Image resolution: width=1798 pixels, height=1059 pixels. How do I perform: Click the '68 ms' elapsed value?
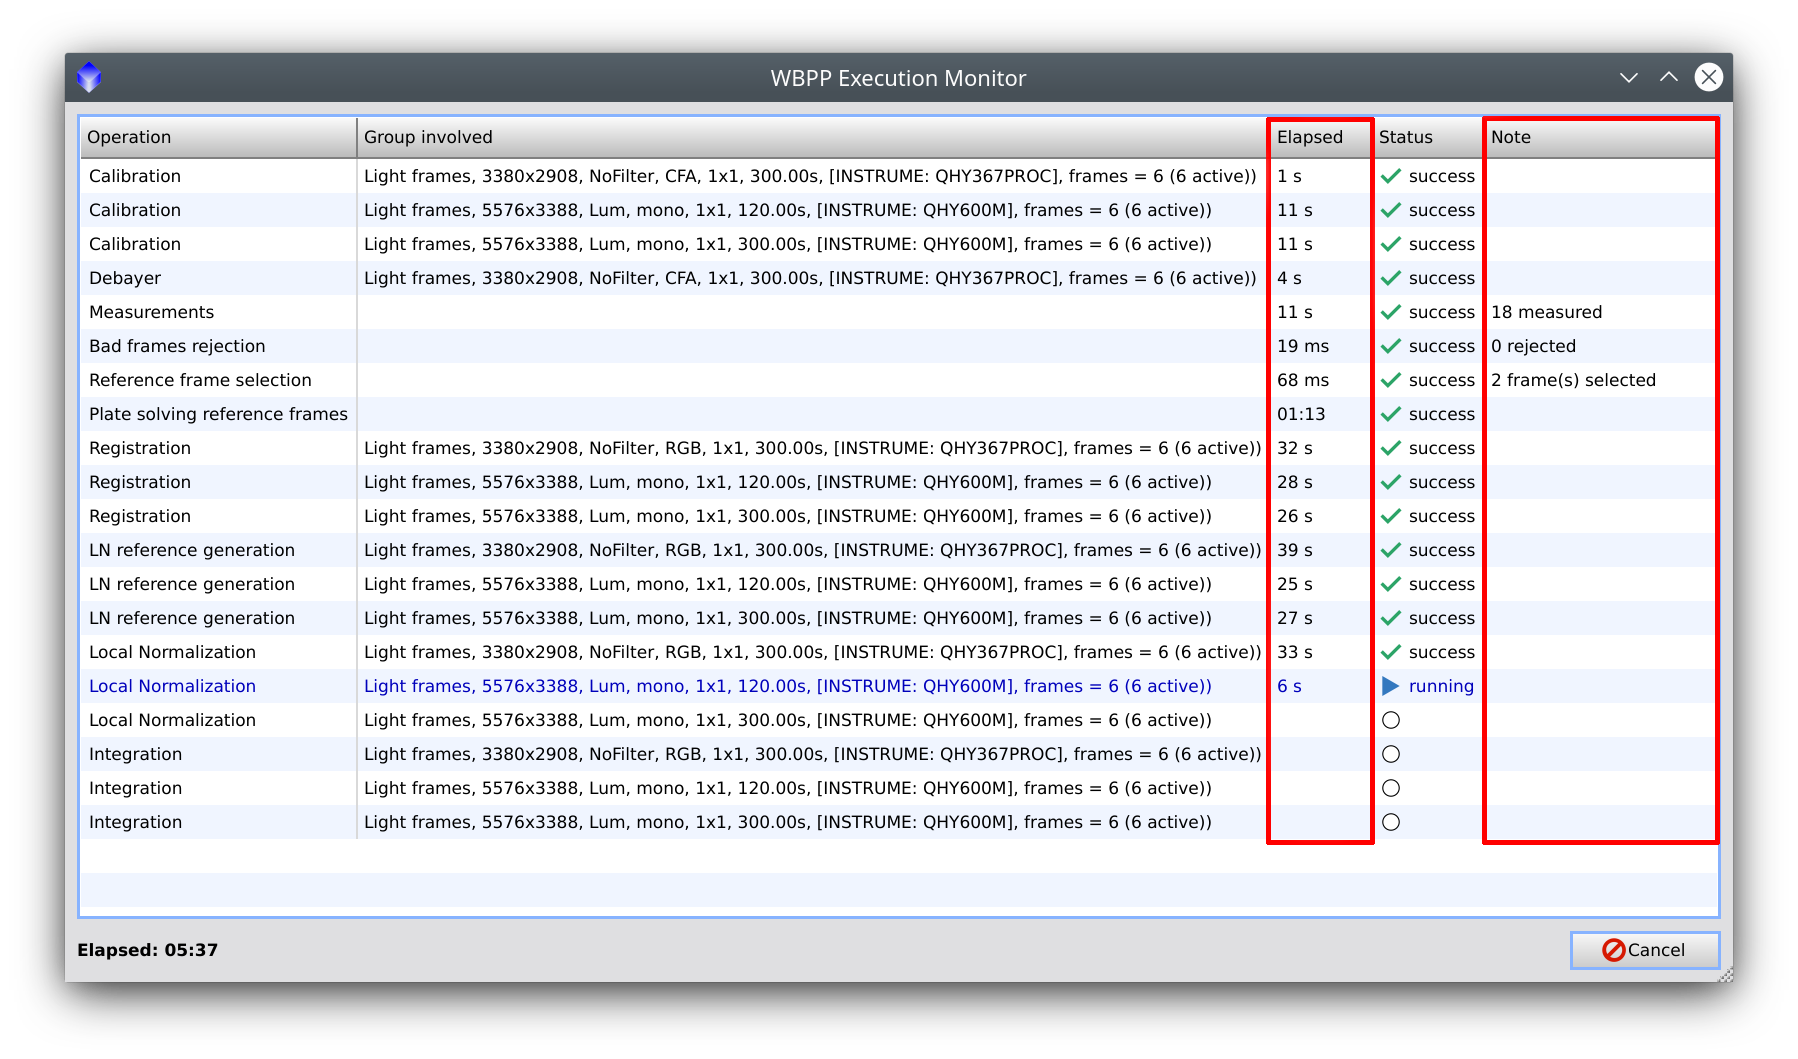point(1302,380)
